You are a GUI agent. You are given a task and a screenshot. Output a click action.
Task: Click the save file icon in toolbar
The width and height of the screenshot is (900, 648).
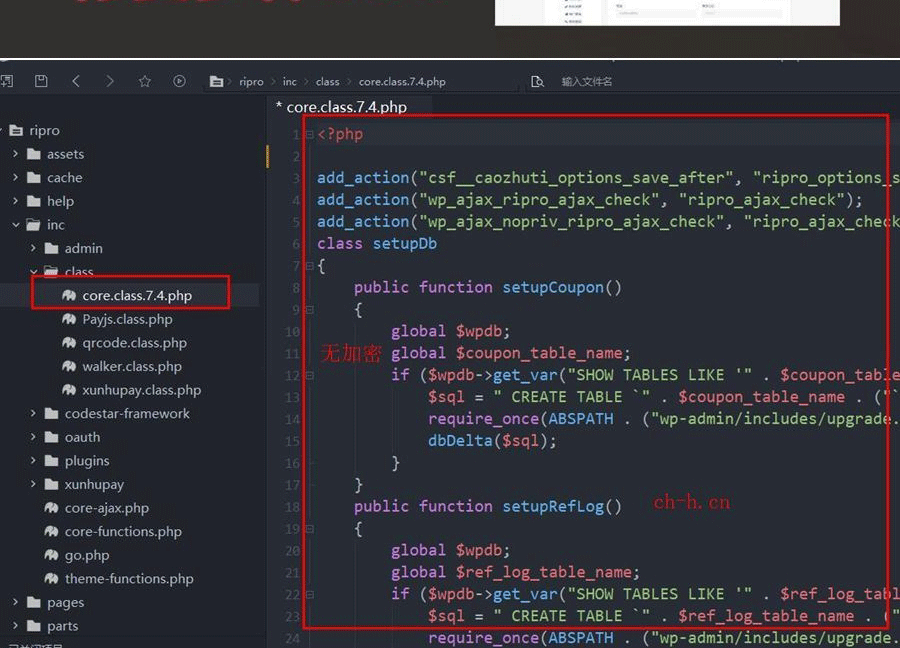pos(41,81)
